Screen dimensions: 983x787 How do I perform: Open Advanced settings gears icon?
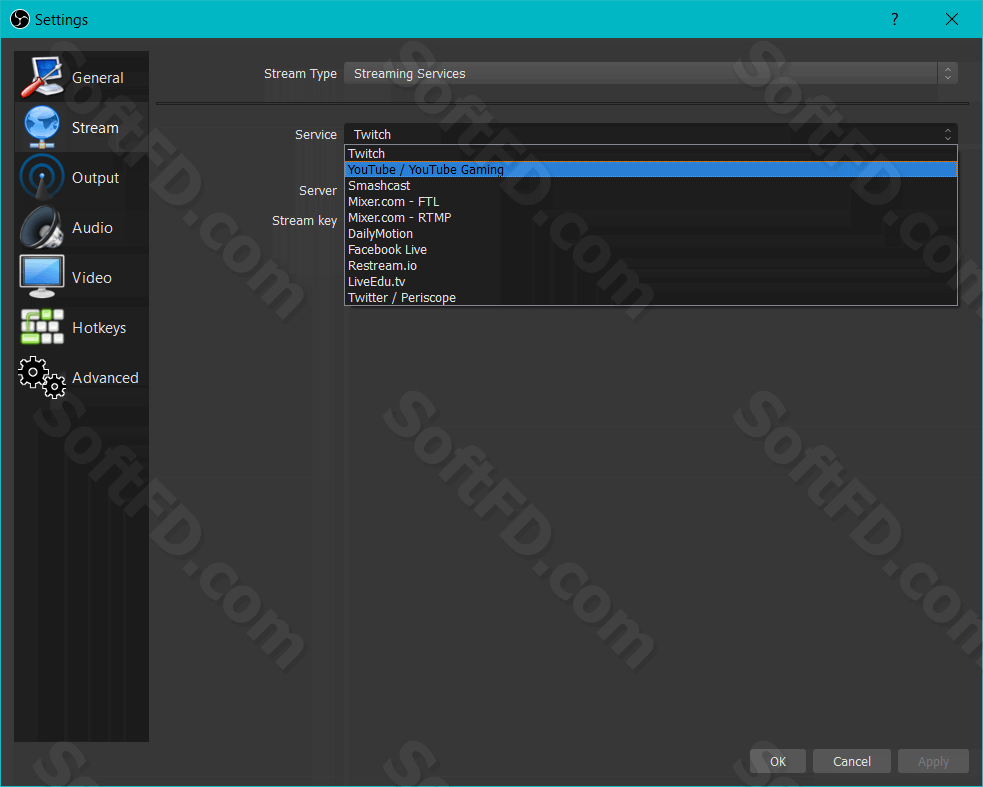pos(42,377)
